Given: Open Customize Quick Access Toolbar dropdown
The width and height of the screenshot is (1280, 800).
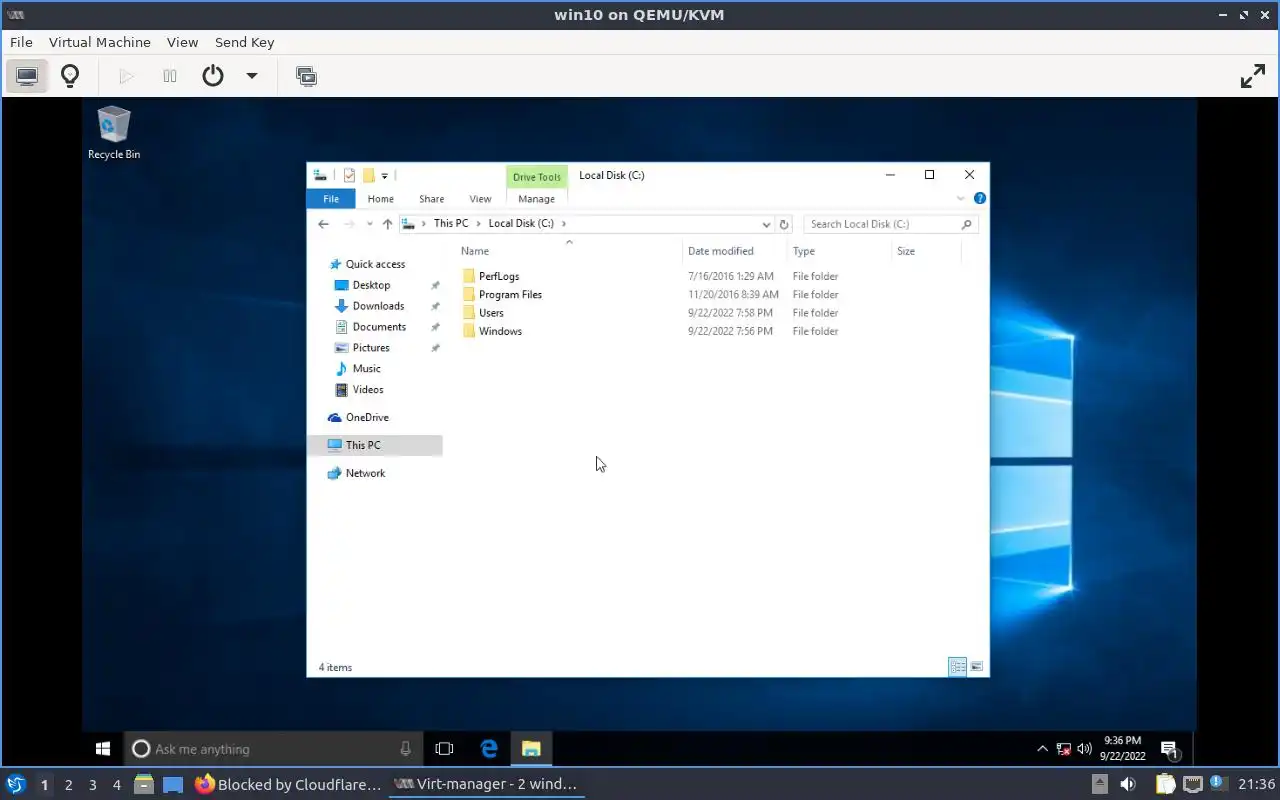Looking at the screenshot, I should point(384,176).
